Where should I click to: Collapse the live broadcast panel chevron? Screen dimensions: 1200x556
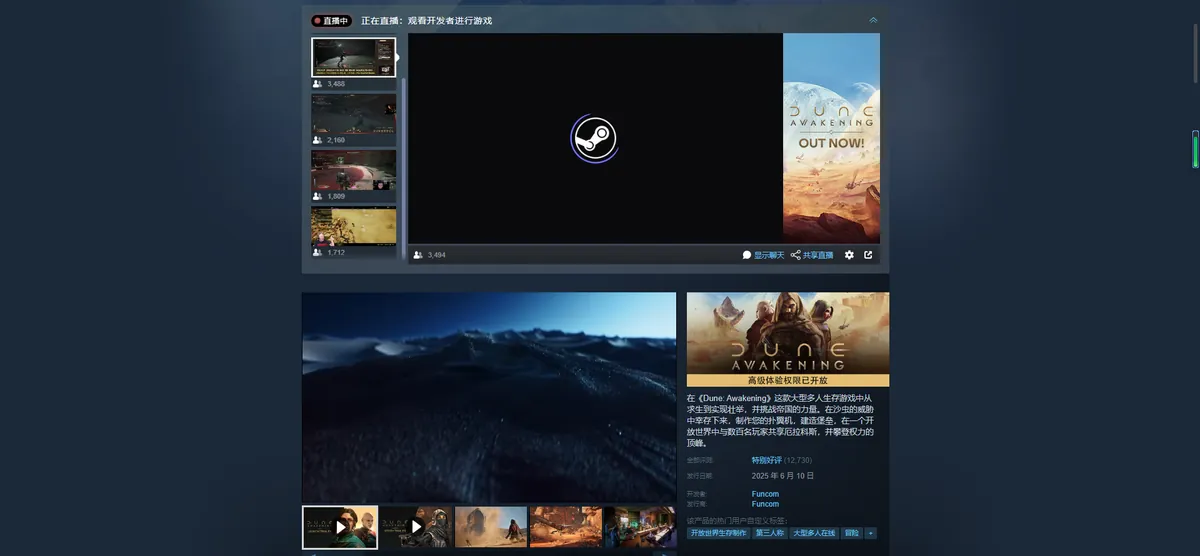(x=873, y=20)
